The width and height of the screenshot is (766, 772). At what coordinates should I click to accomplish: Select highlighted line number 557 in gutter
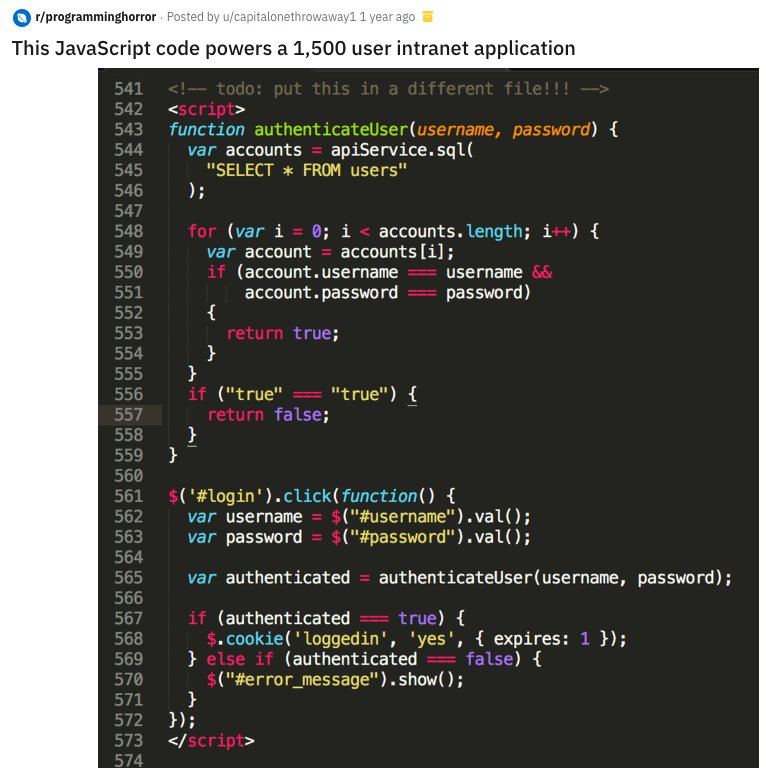click(x=128, y=415)
